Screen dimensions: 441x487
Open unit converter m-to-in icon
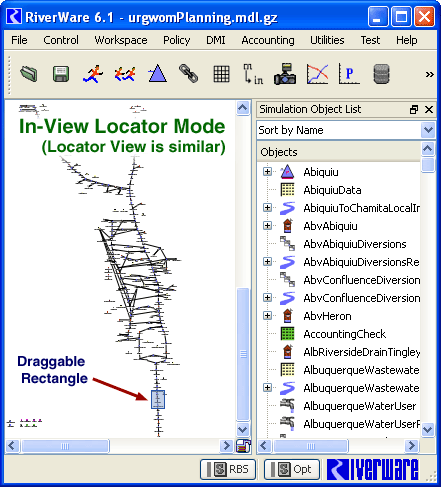253,74
